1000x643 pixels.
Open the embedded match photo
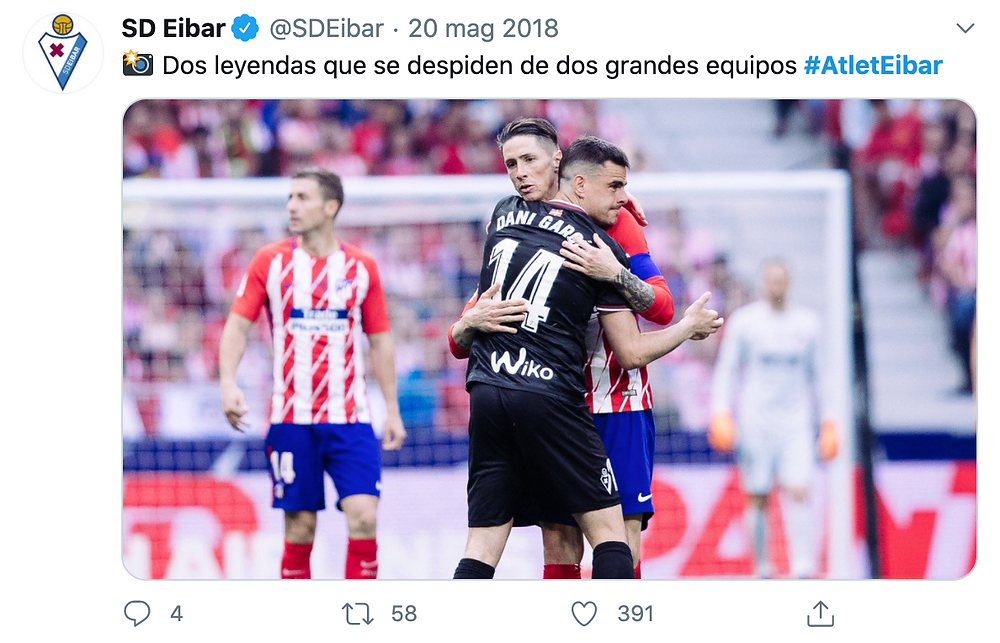click(549, 339)
